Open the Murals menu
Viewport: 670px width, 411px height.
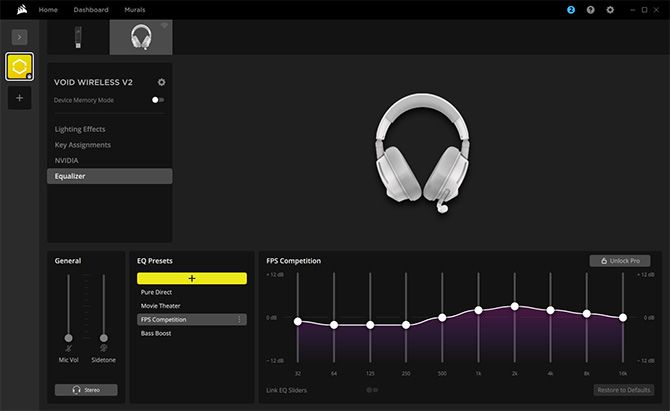pos(135,10)
